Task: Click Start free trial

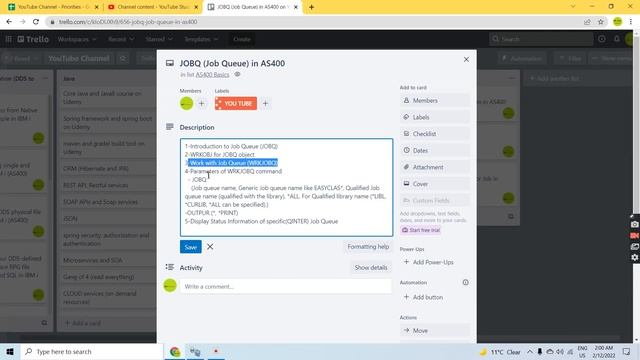Action: click(421, 230)
